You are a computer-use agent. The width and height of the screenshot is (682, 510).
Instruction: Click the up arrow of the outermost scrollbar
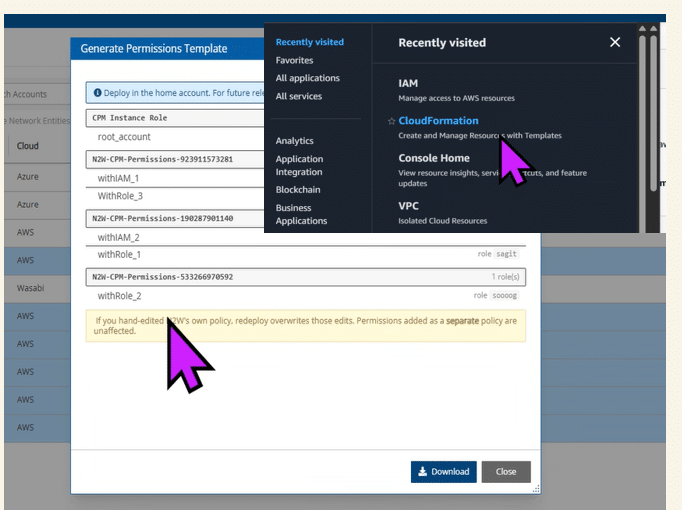pyautogui.click(x=653, y=29)
